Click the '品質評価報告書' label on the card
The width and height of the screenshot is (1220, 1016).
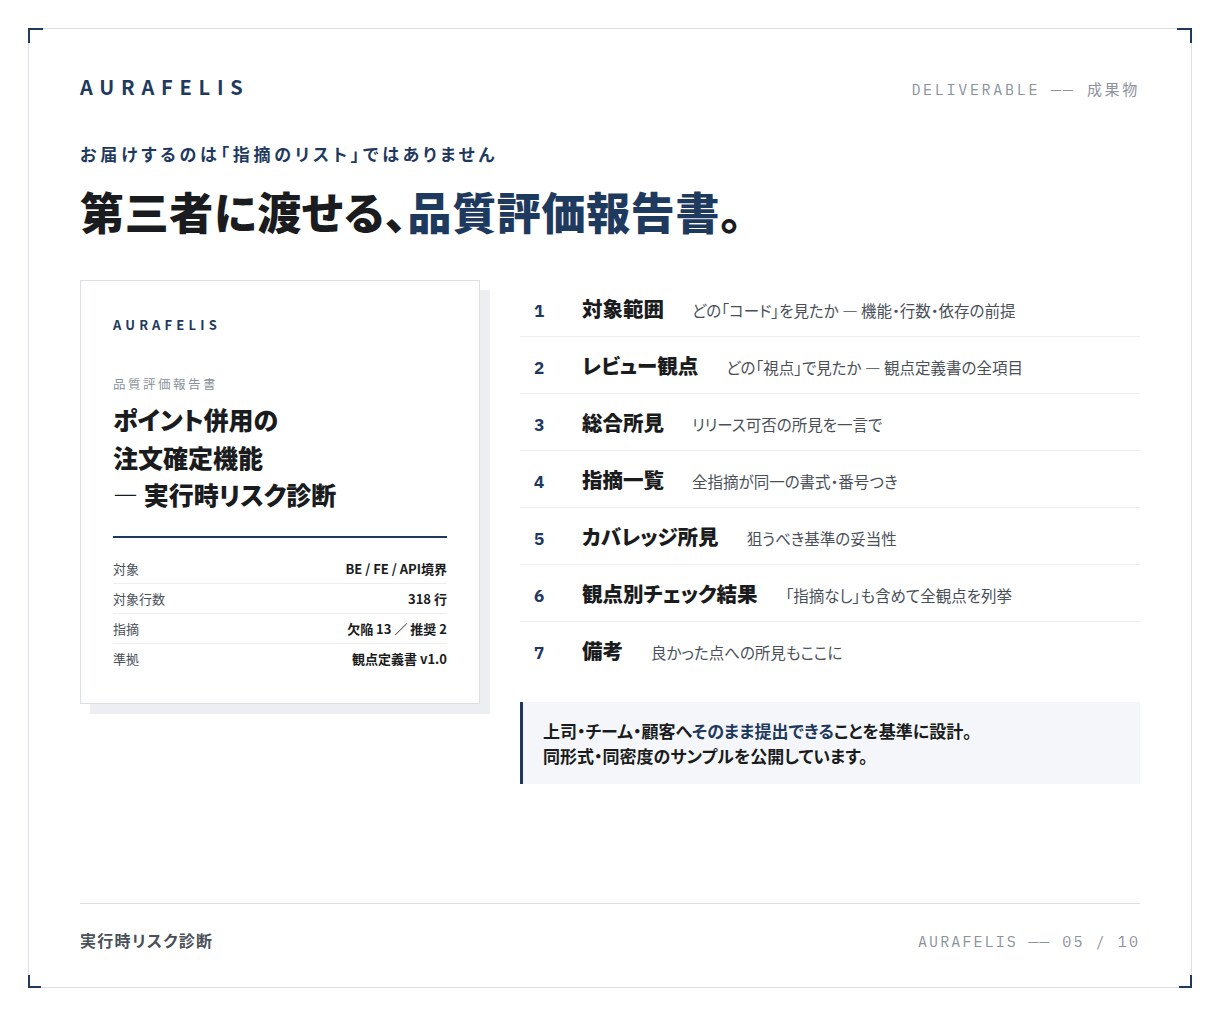pyautogui.click(x=164, y=384)
